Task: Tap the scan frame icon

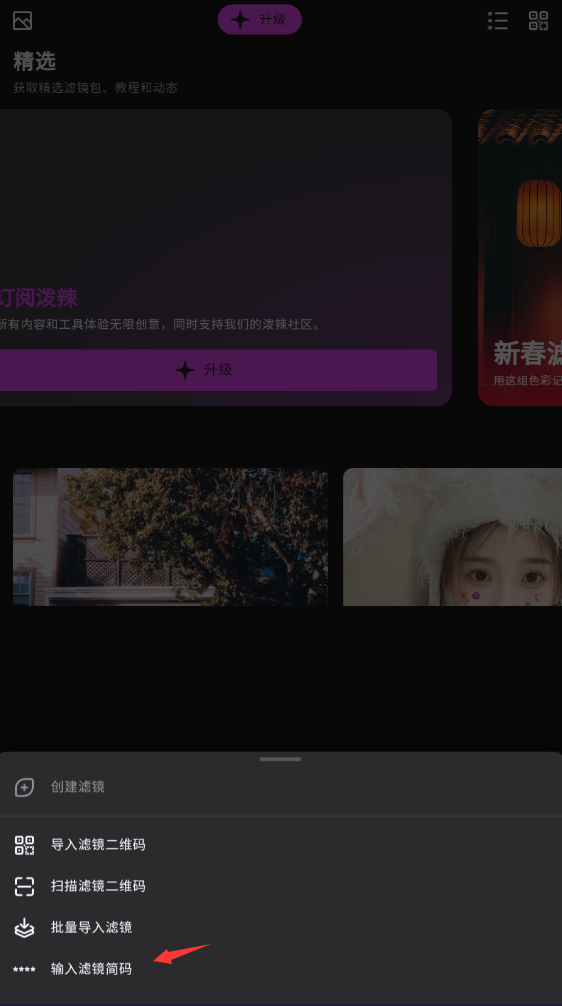Action: click(24, 886)
